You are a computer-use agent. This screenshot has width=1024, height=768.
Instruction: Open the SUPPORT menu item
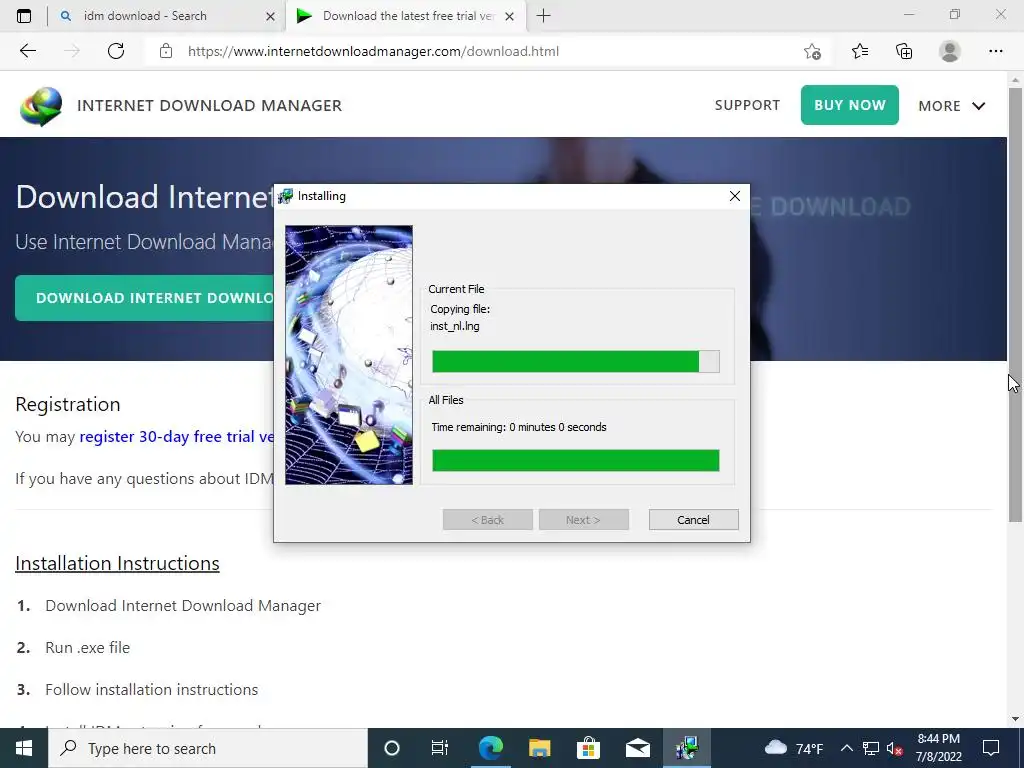[747, 105]
